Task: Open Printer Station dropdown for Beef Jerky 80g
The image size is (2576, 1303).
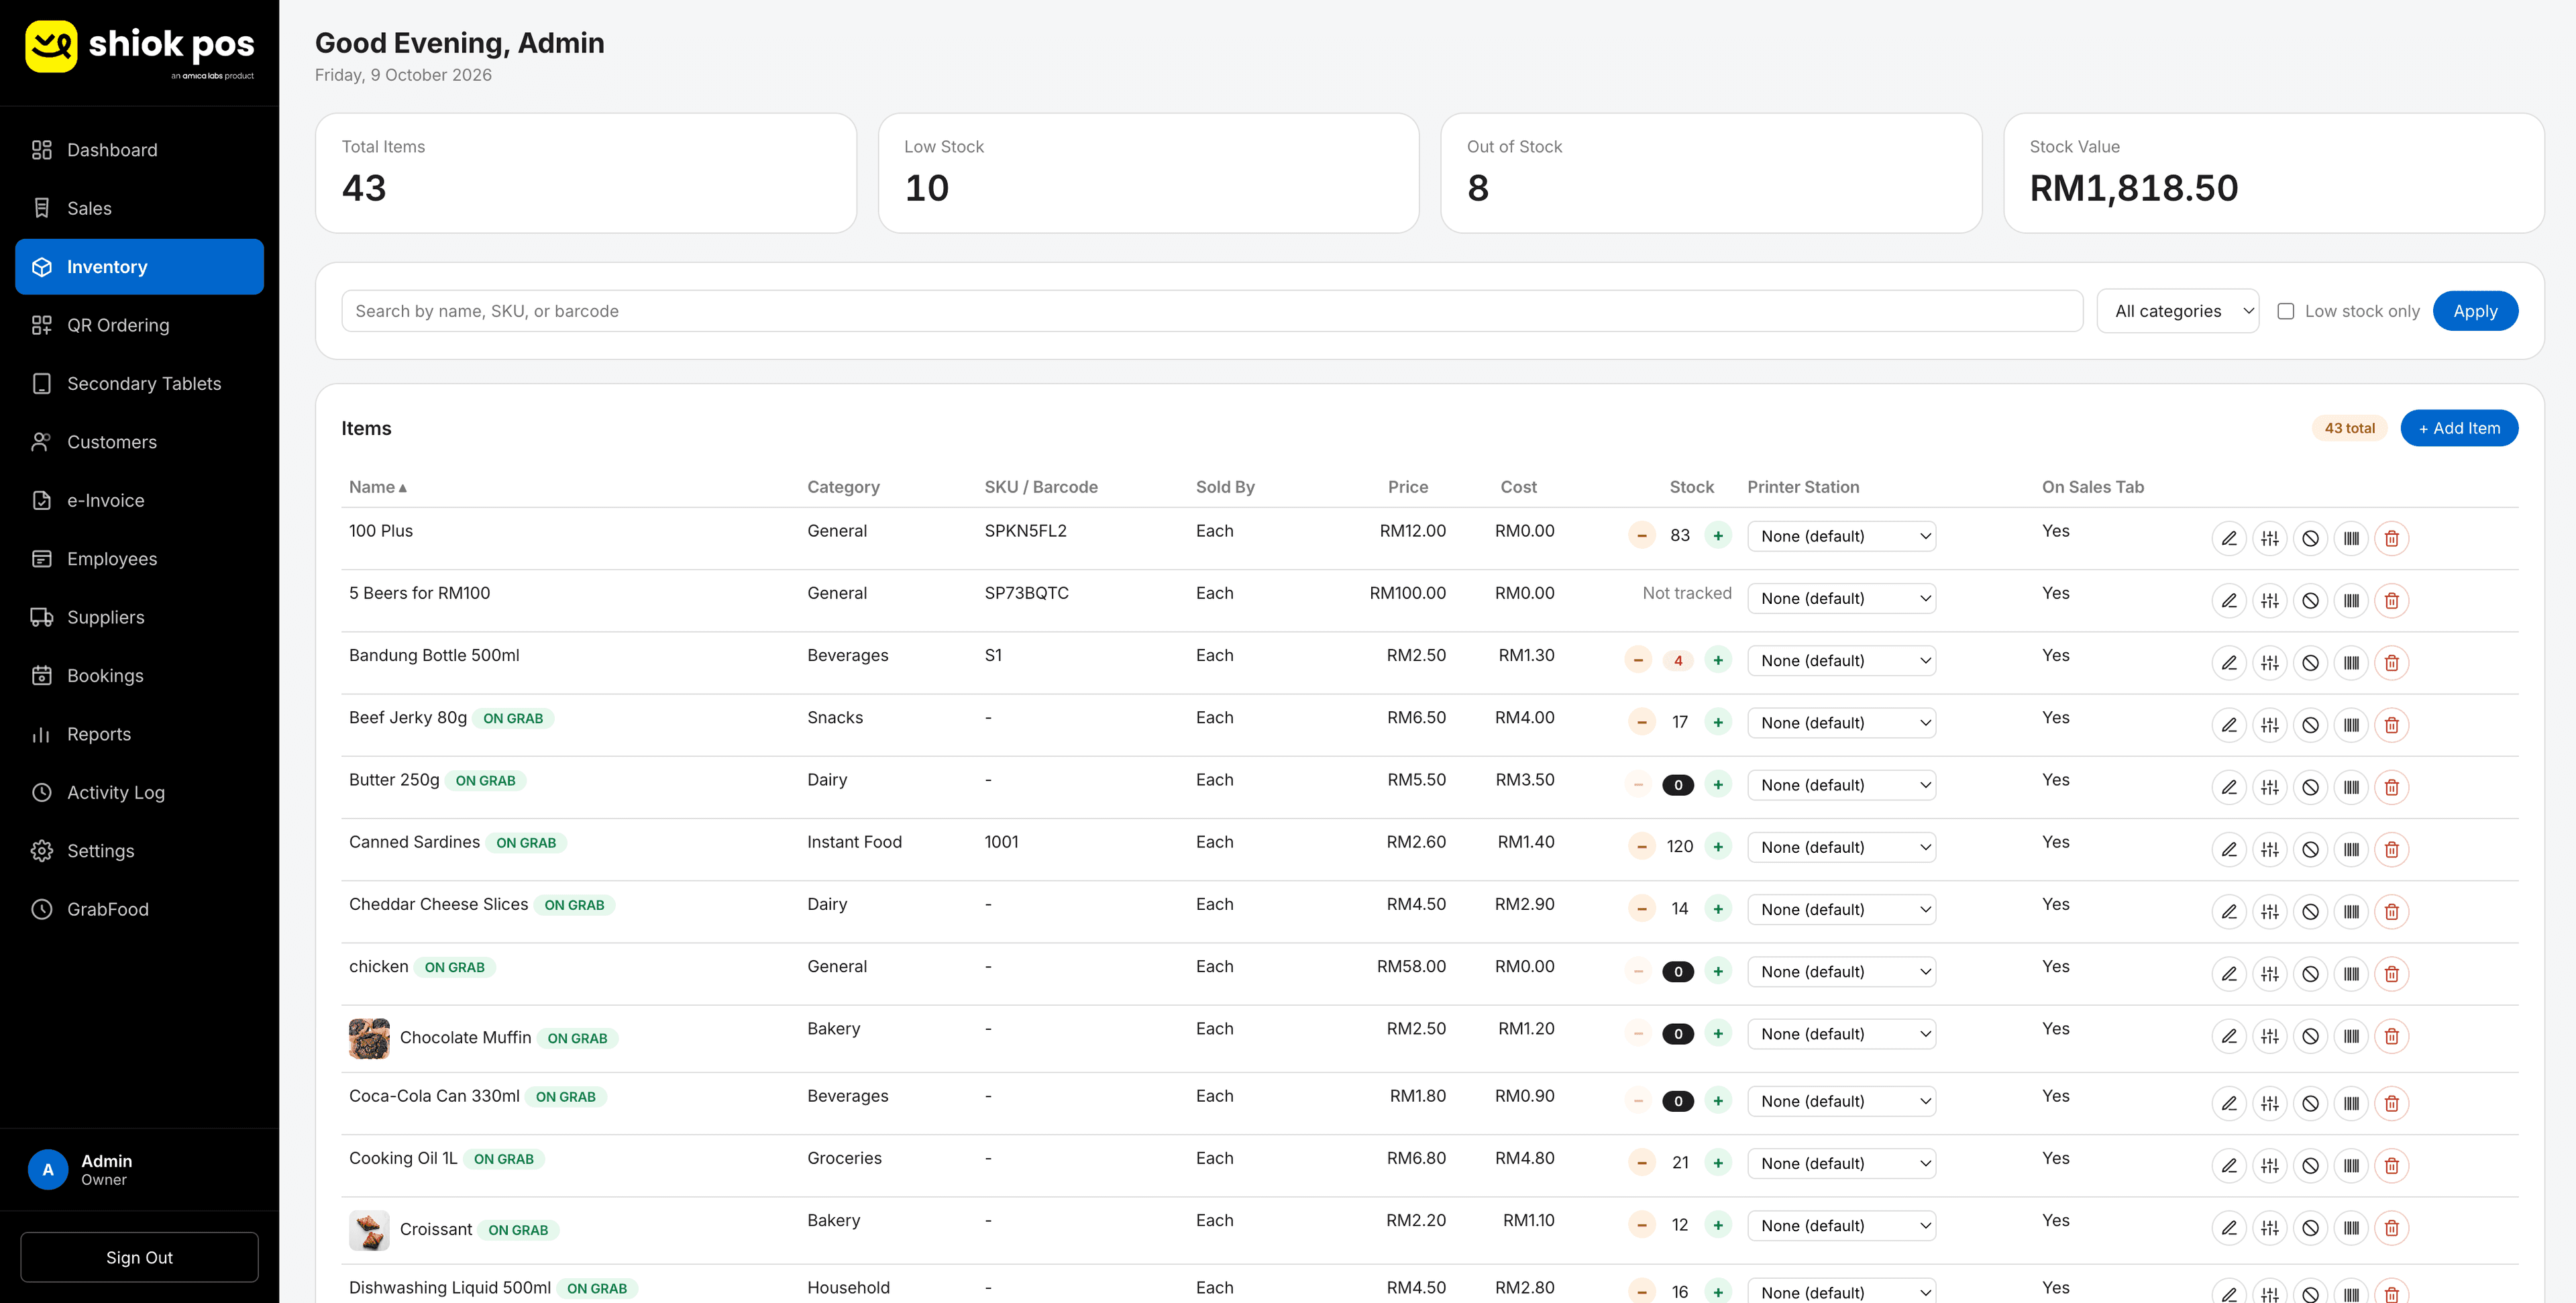Action: click(x=1841, y=723)
